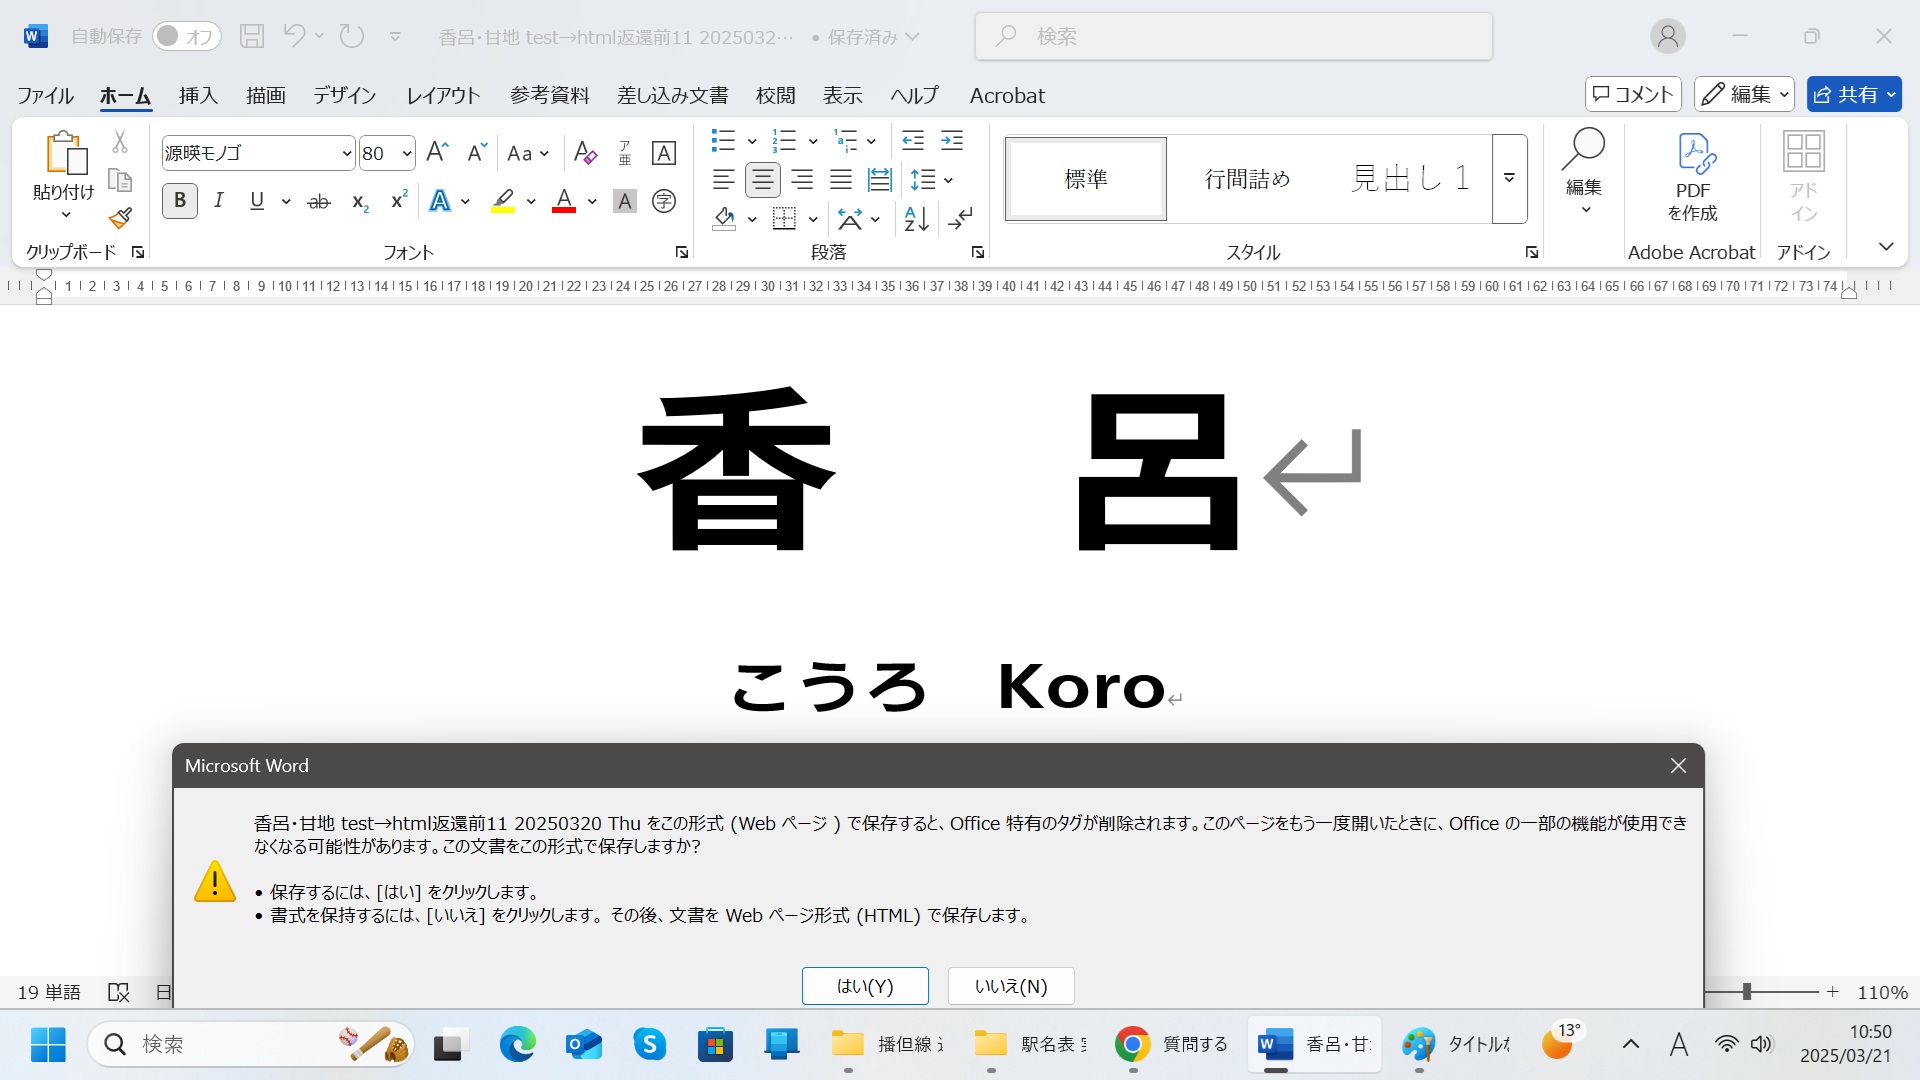Viewport: 1920px width, 1080px height.
Task: Open the font color dropdown arrow
Action: coord(590,202)
